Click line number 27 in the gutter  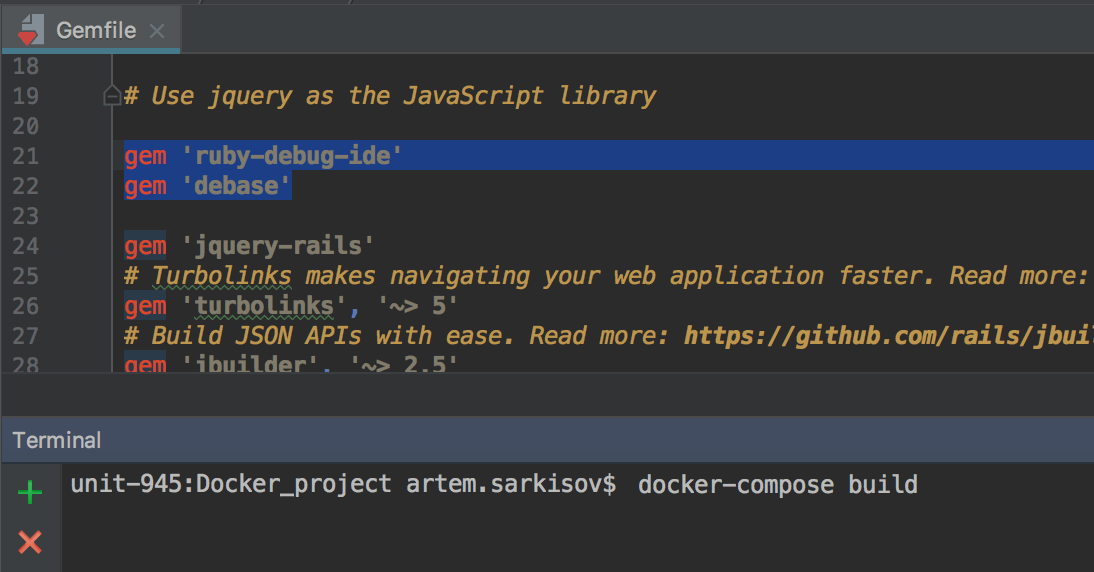(25, 336)
